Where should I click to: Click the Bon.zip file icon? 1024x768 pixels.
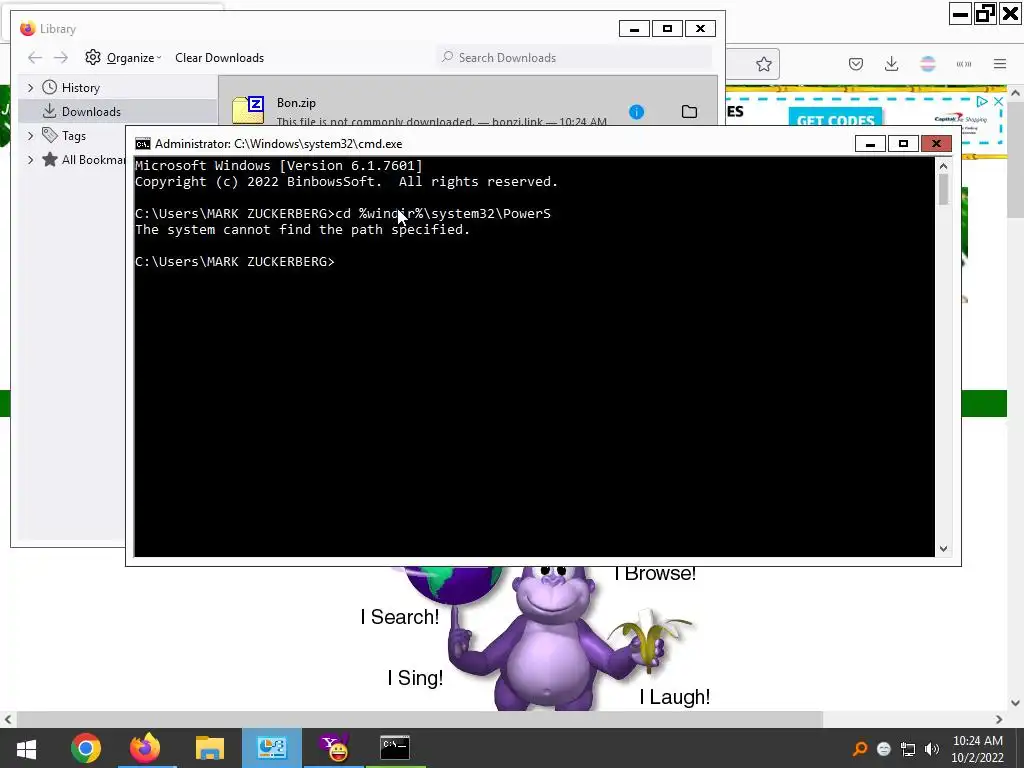pyautogui.click(x=248, y=110)
